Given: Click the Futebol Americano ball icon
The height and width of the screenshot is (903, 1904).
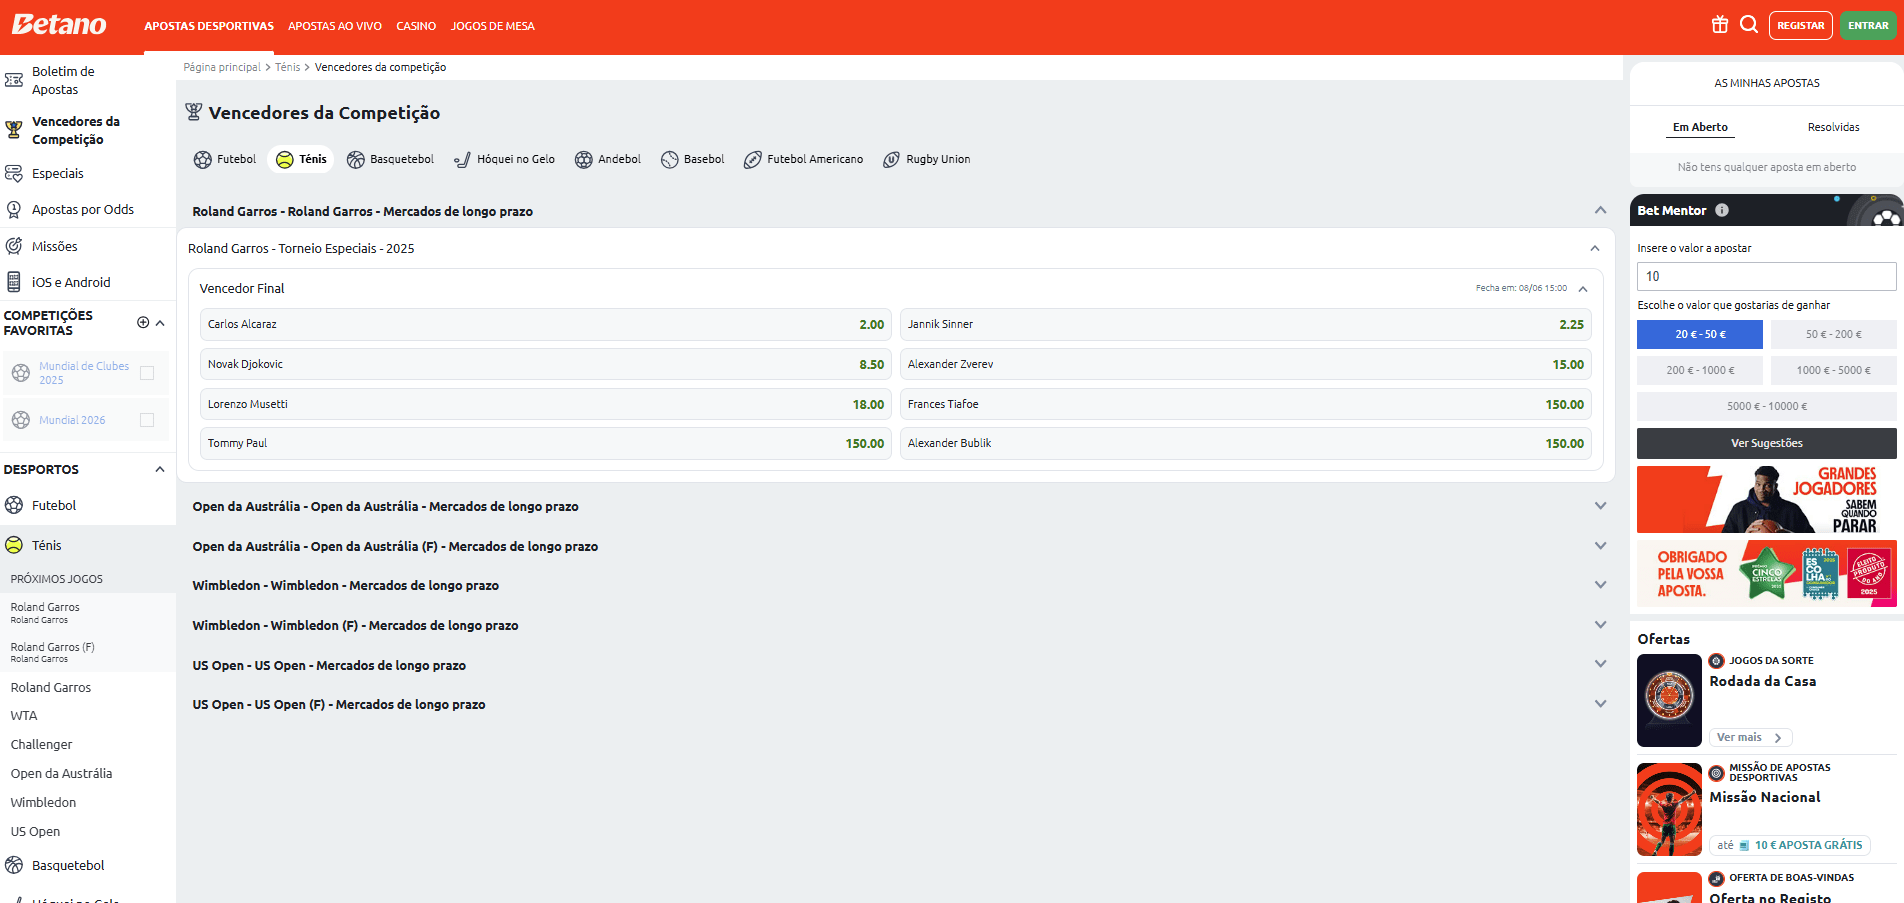Looking at the screenshot, I should point(753,160).
